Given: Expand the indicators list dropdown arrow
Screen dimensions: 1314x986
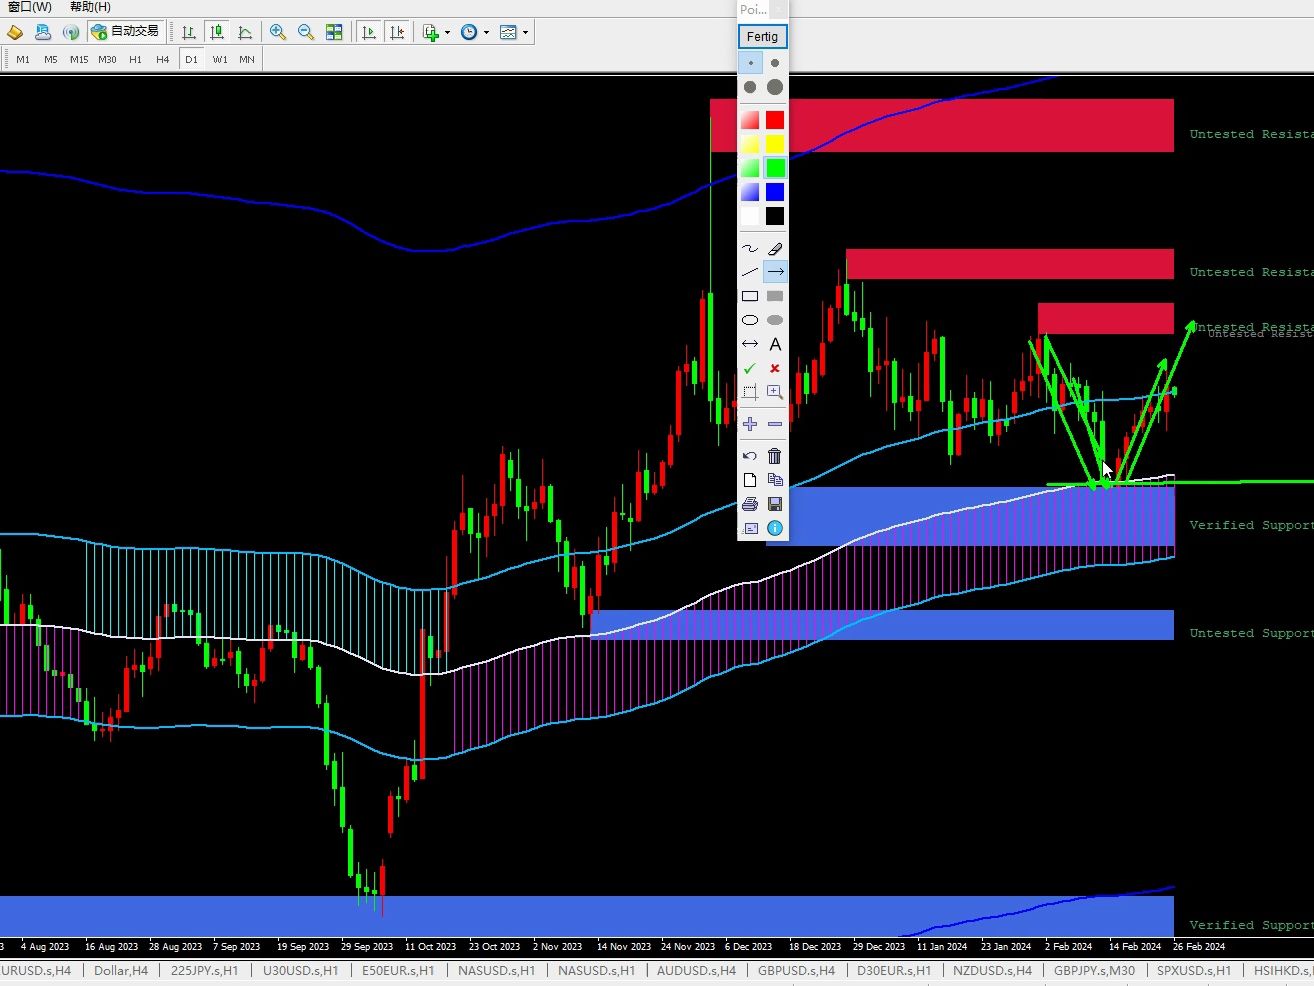Looking at the screenshot, I should tap(447, 32).
